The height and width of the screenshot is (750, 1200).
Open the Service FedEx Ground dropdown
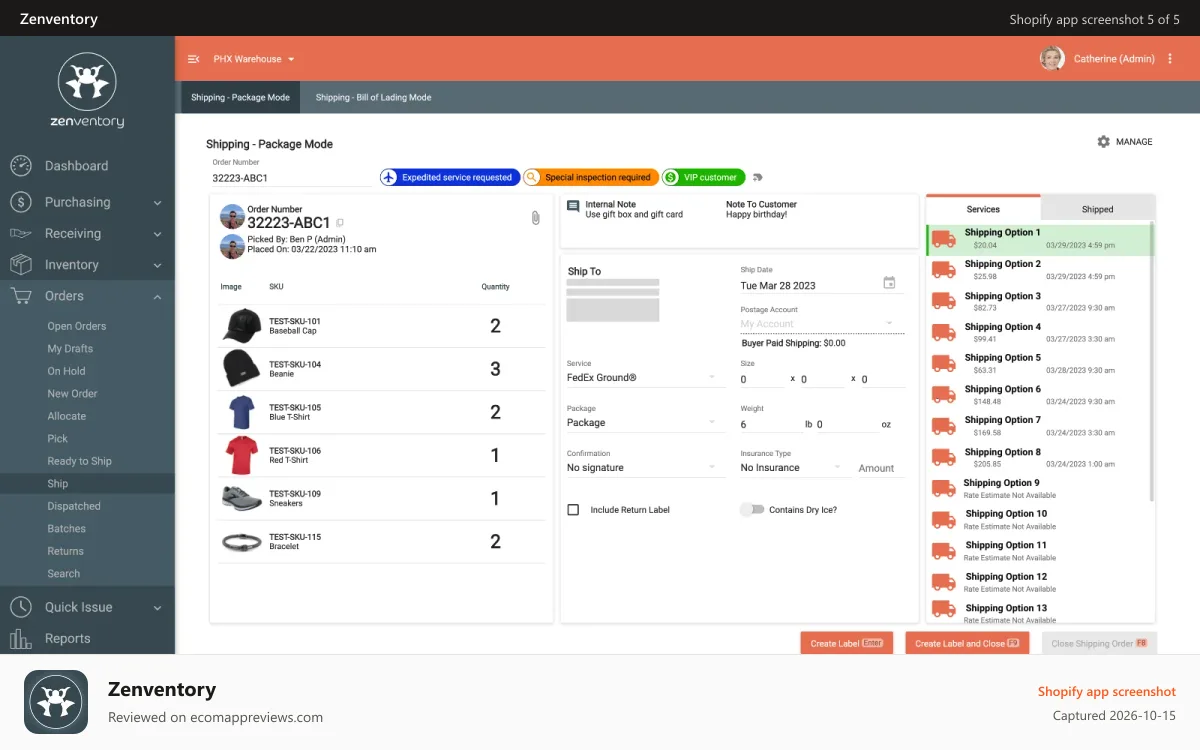point(645,378)
